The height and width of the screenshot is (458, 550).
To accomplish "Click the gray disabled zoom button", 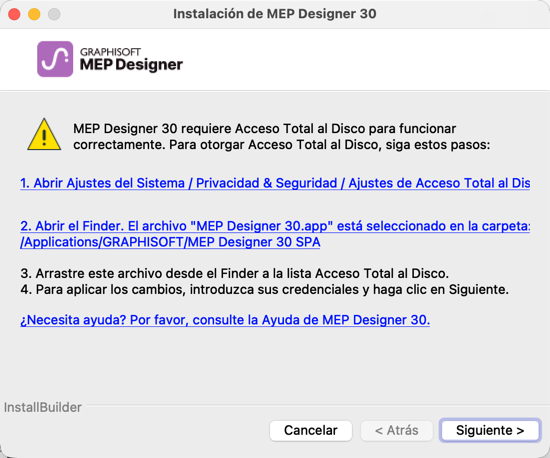I will point(54,14).
